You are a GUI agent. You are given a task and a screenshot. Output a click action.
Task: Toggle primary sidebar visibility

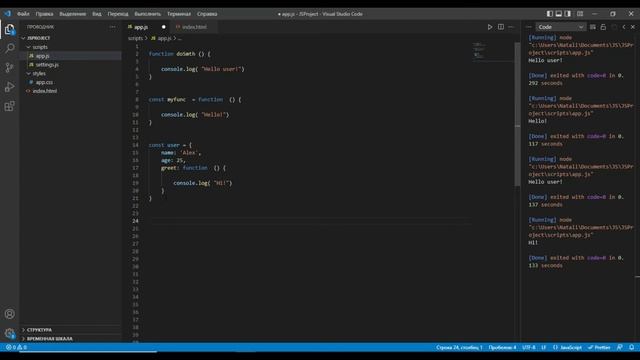pos(550,13)
